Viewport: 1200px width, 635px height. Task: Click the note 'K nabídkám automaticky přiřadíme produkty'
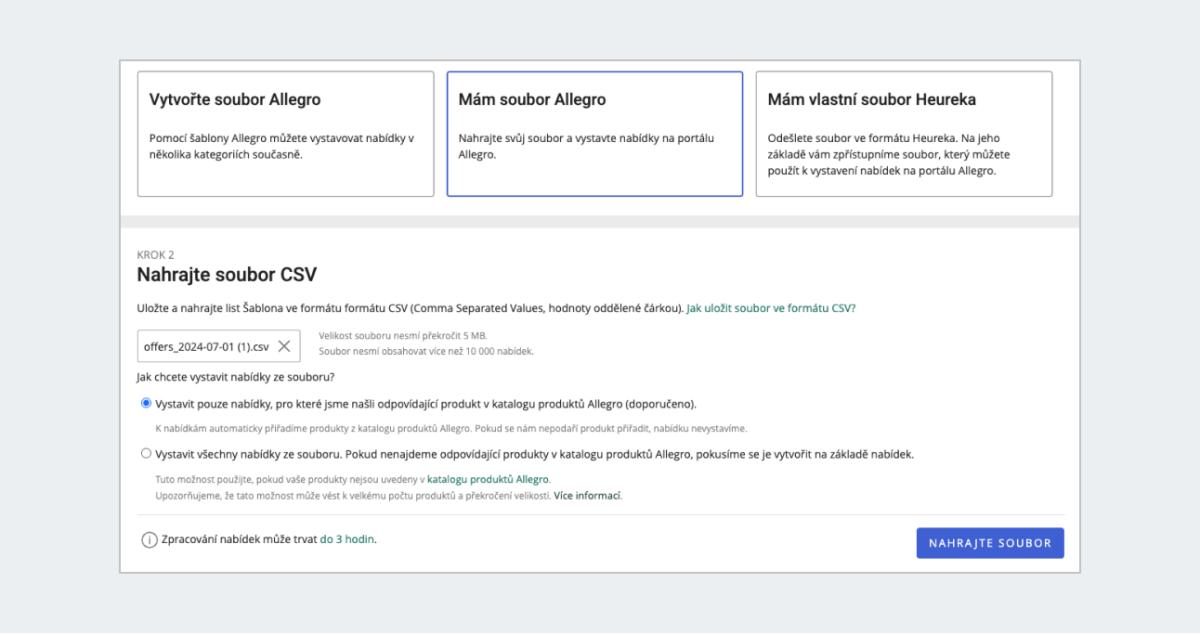[x=451, y=428]
